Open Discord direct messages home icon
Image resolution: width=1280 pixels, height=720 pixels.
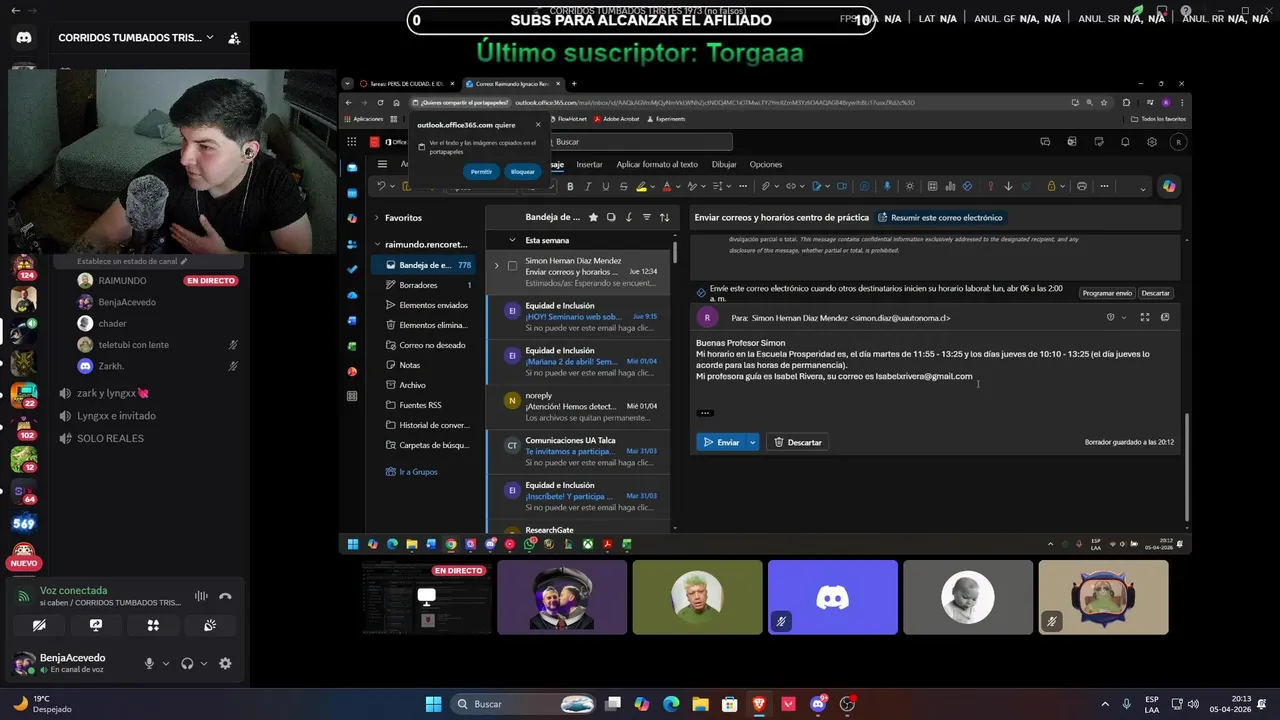pyautogui.click(x=24, y=37)
